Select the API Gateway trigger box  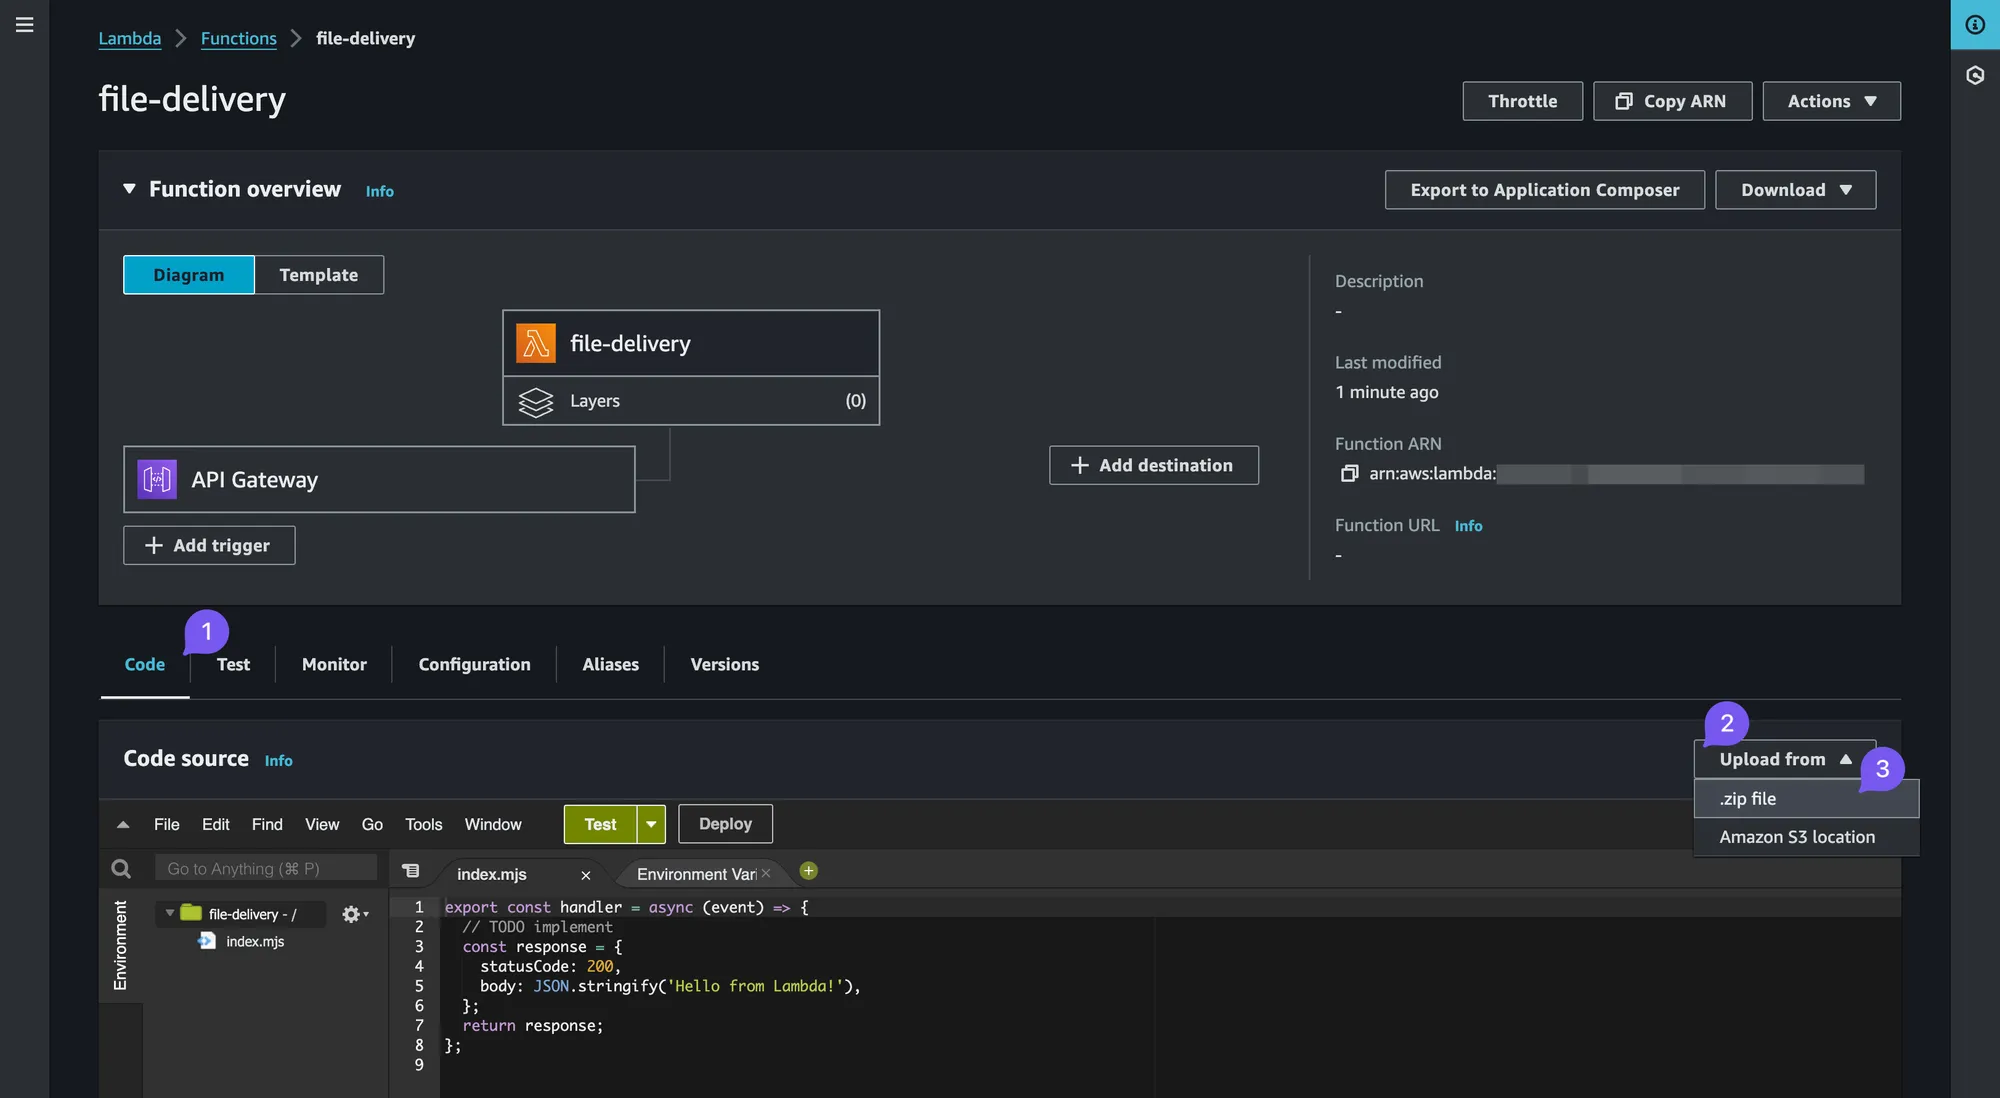tap(379, 479)
